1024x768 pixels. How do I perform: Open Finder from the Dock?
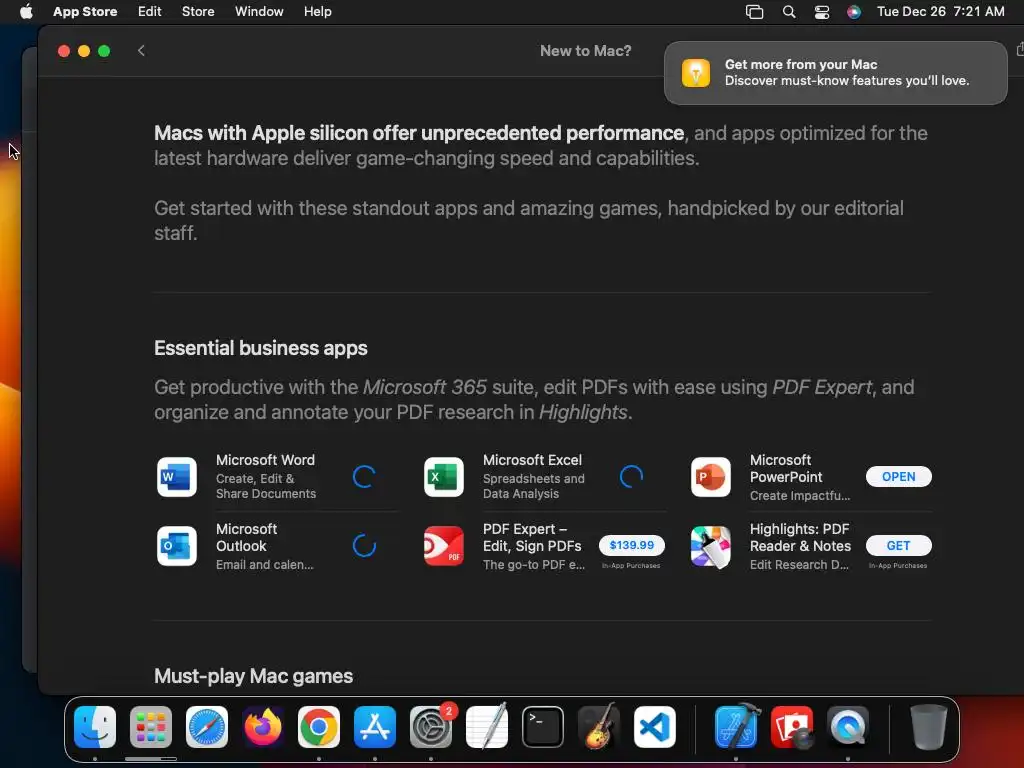95,727
